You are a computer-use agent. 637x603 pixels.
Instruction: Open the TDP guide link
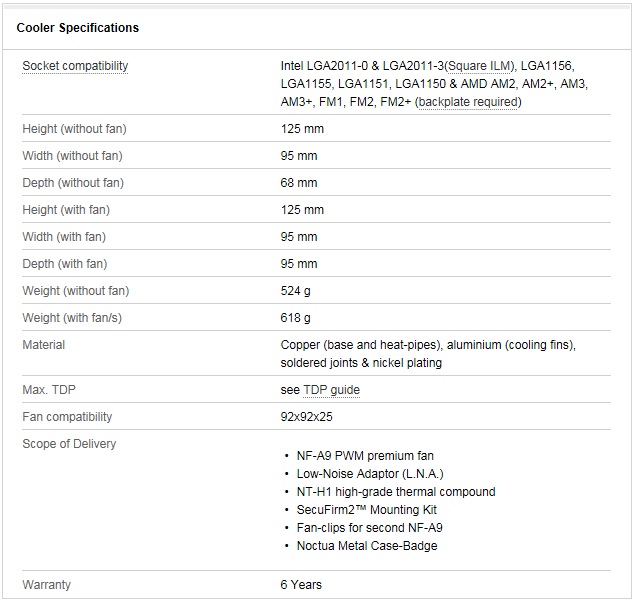click(x=332, y=390)
